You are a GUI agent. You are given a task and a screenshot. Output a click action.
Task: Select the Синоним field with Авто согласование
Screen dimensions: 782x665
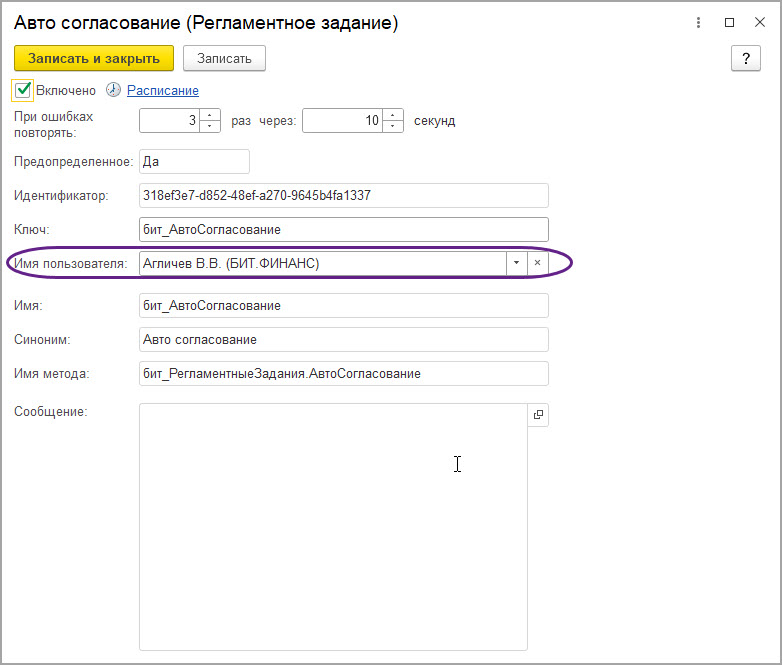pos(343,340)
